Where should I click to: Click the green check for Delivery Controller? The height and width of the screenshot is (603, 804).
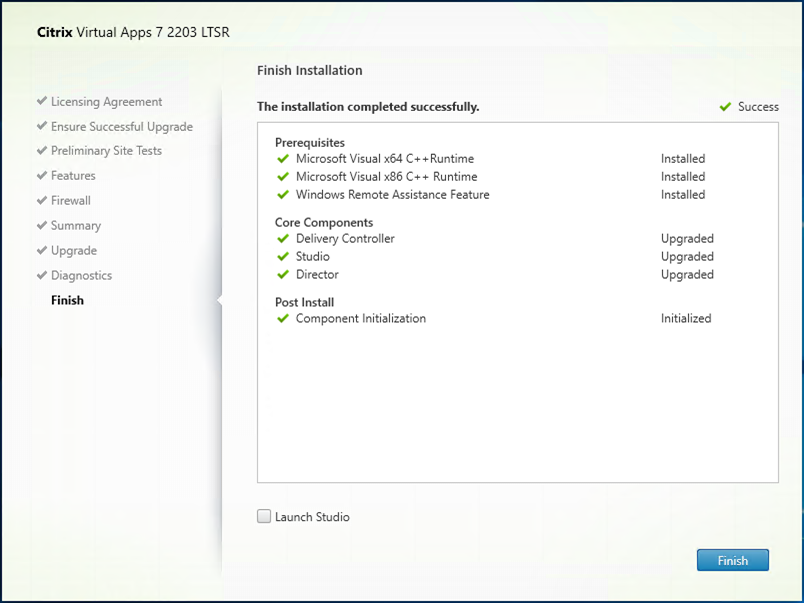[283, 239]
